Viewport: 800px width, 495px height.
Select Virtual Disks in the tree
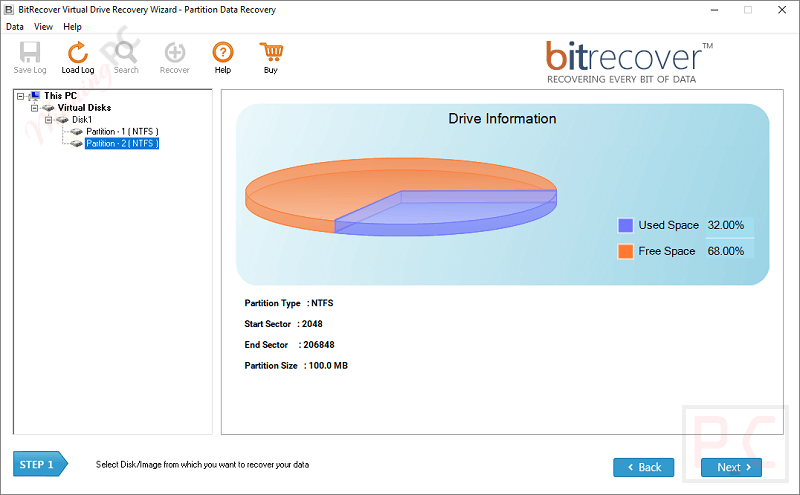click(84, 108)
